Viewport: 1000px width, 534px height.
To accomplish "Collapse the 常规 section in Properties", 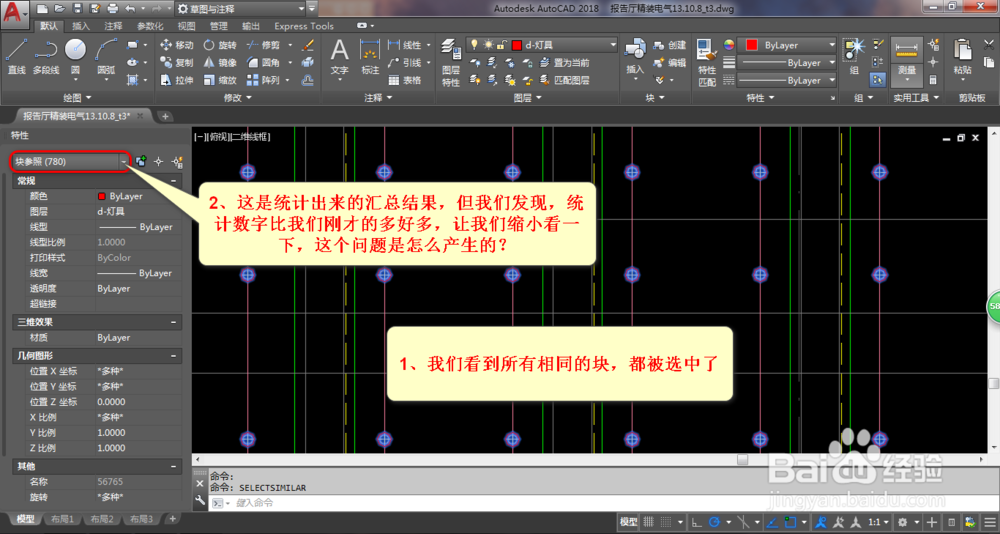I will pos(173,181).
